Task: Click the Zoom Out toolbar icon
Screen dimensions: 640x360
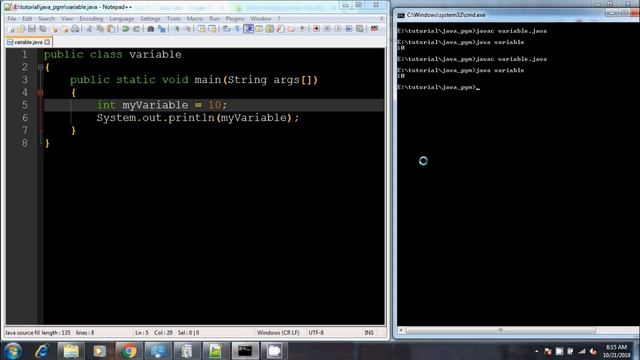Action: [x=188, y=29]
